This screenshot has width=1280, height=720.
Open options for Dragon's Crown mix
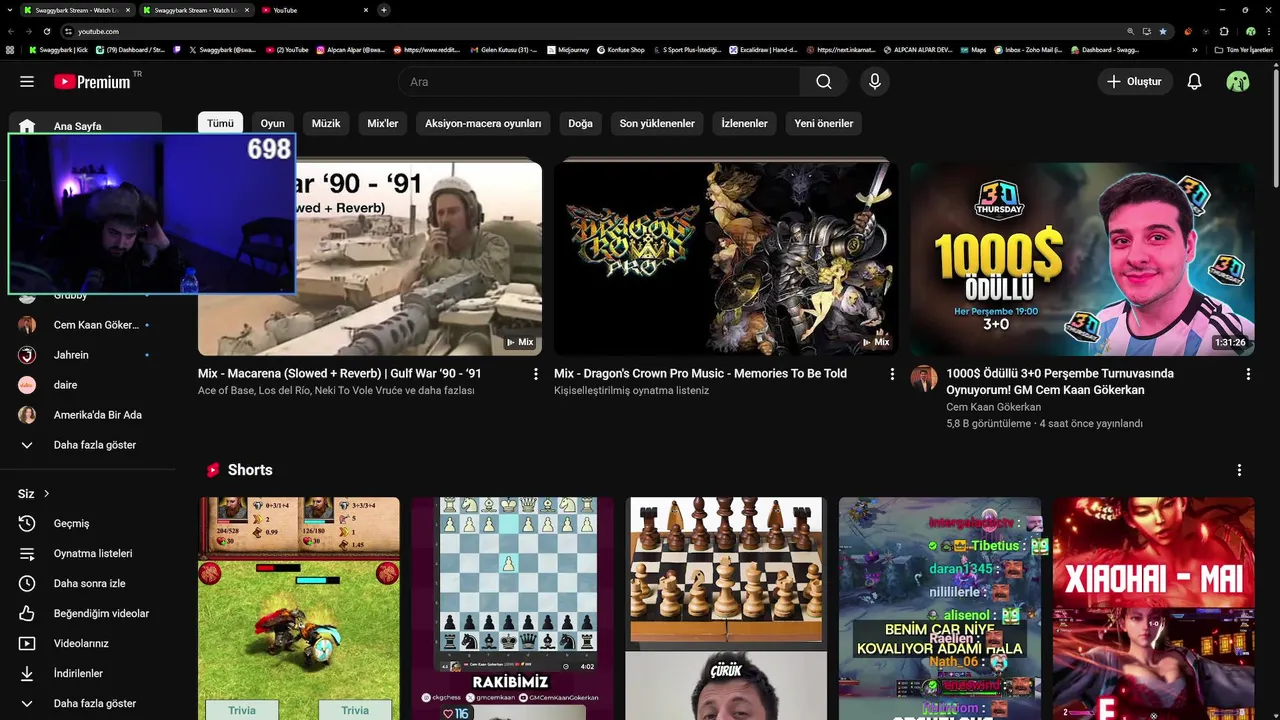click(892, 374)
